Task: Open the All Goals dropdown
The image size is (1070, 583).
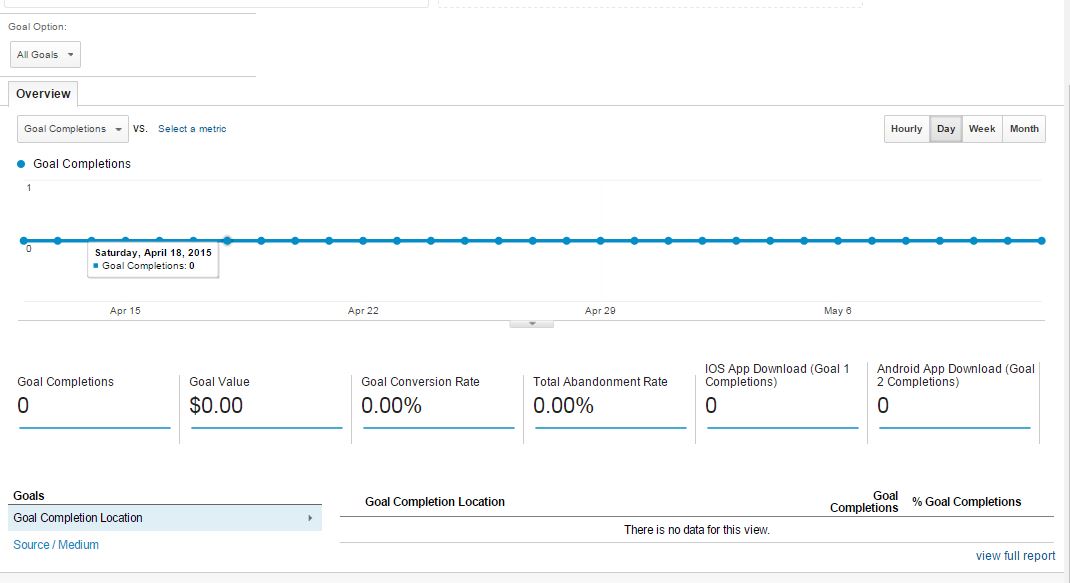Action: [45, 55]
